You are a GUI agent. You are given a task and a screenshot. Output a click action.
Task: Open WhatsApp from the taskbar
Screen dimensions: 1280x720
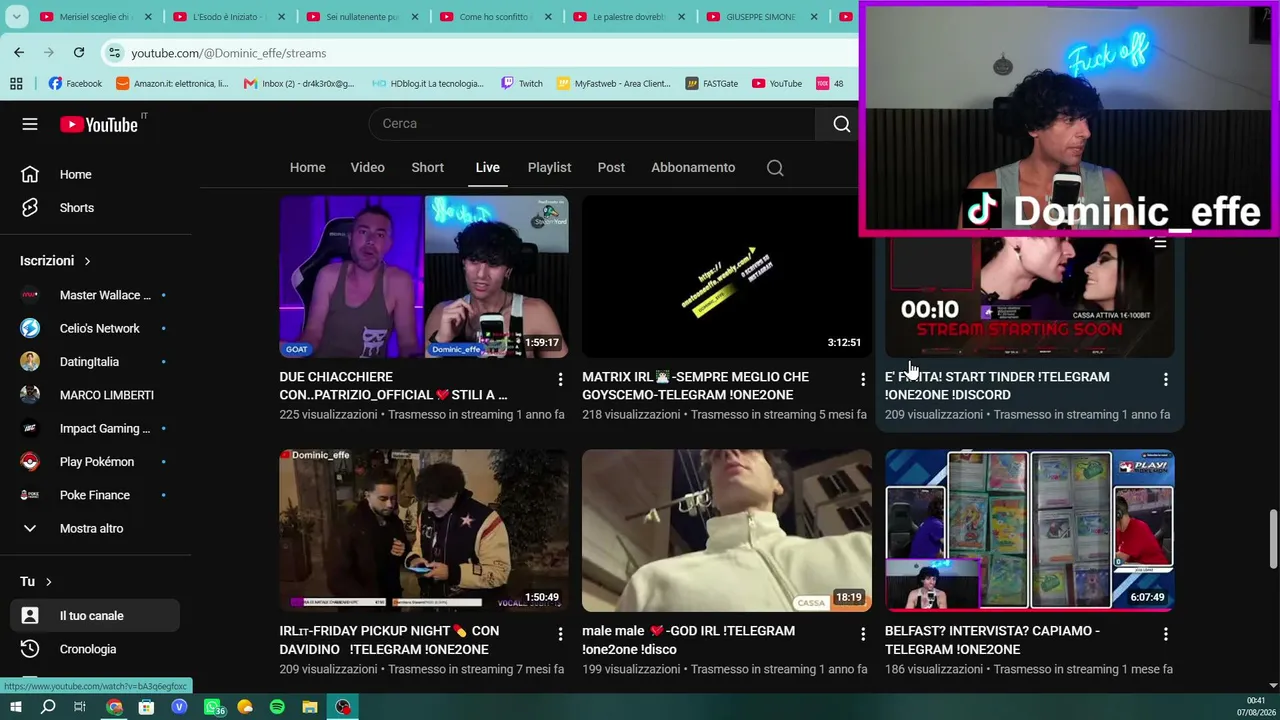pyautogui.click(x=213, y=707)
